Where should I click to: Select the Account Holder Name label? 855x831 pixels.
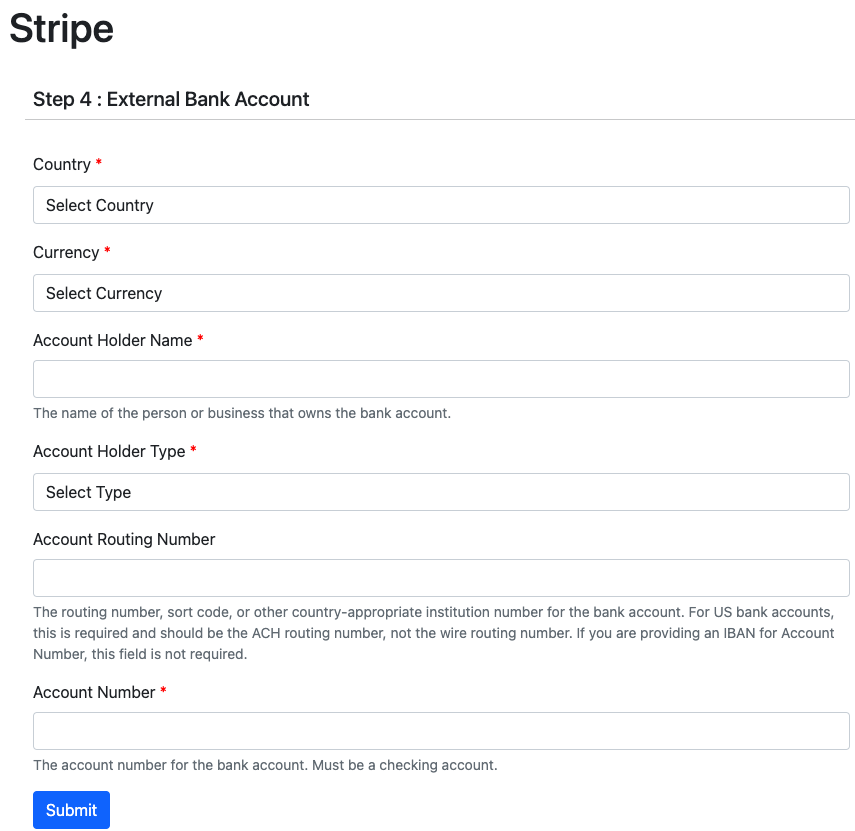(x=112, y=340)
